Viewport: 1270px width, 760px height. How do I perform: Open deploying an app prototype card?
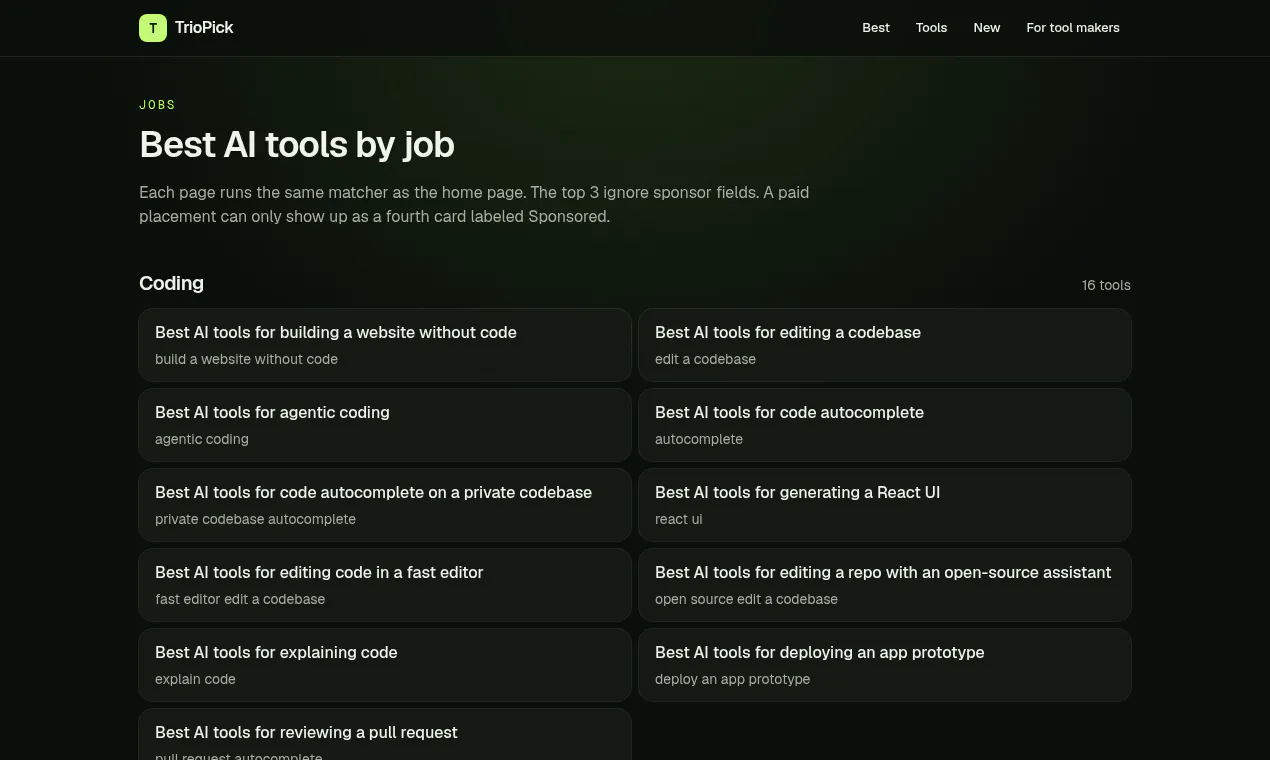tap(885, 665)
